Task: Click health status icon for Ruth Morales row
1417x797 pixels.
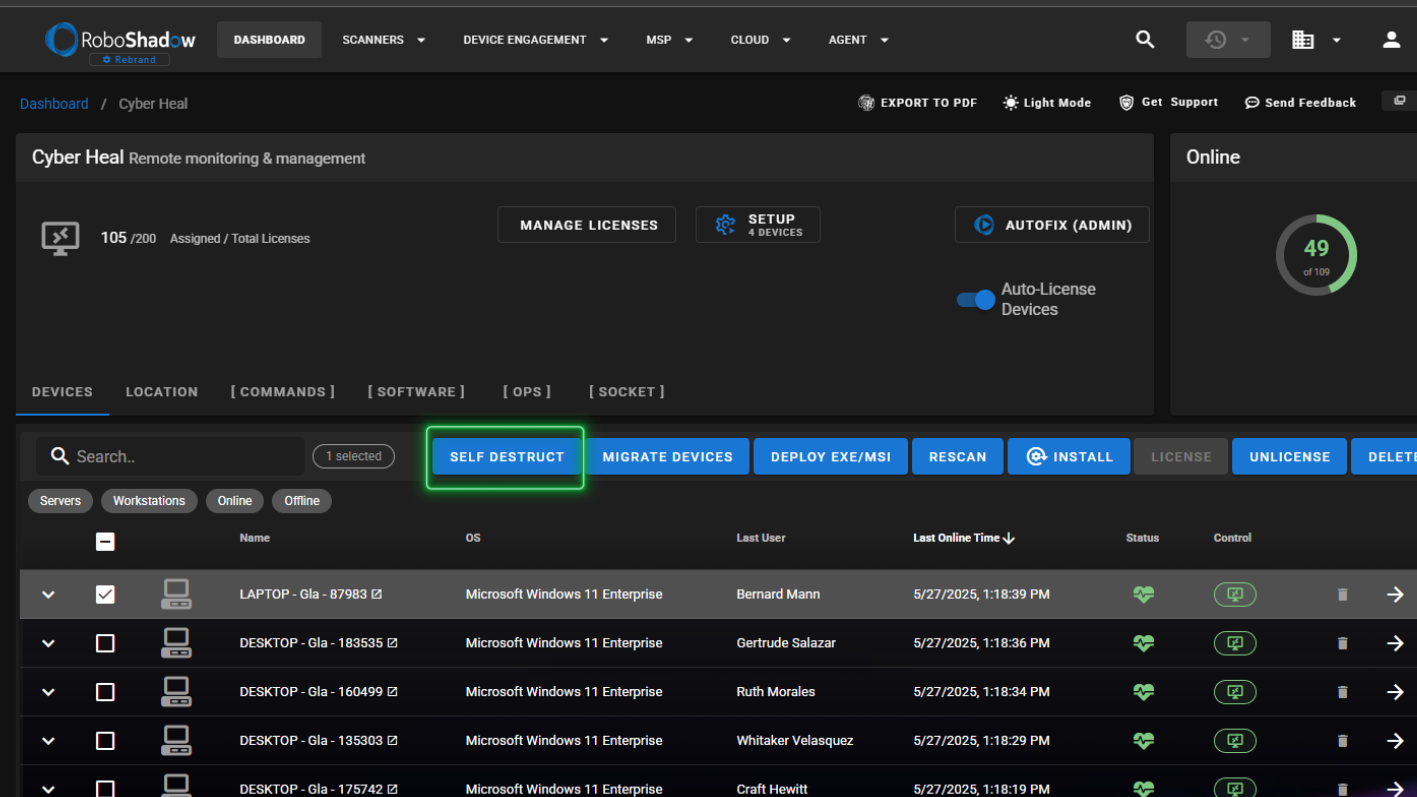Action: pos(1144,692)
